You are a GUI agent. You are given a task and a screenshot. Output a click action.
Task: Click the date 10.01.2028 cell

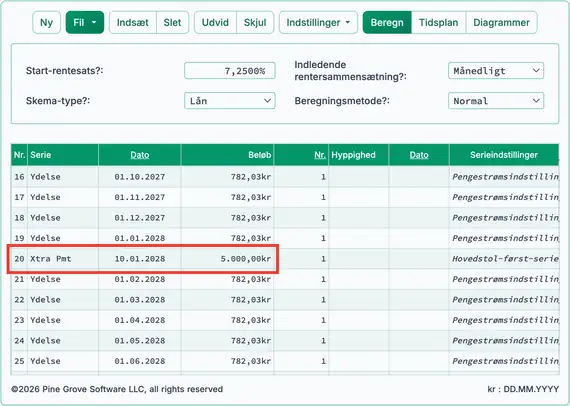point(140,259)
